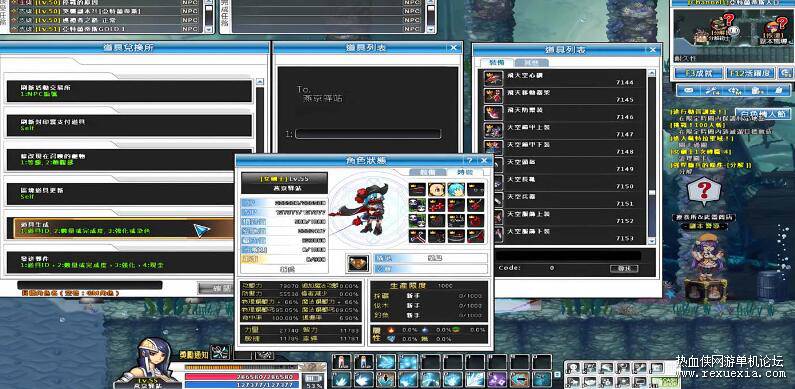The width and height of the screenshot is (795, 389).
Task: Focus the '1:' input field in middle window
Action: [x=368, y=134]
